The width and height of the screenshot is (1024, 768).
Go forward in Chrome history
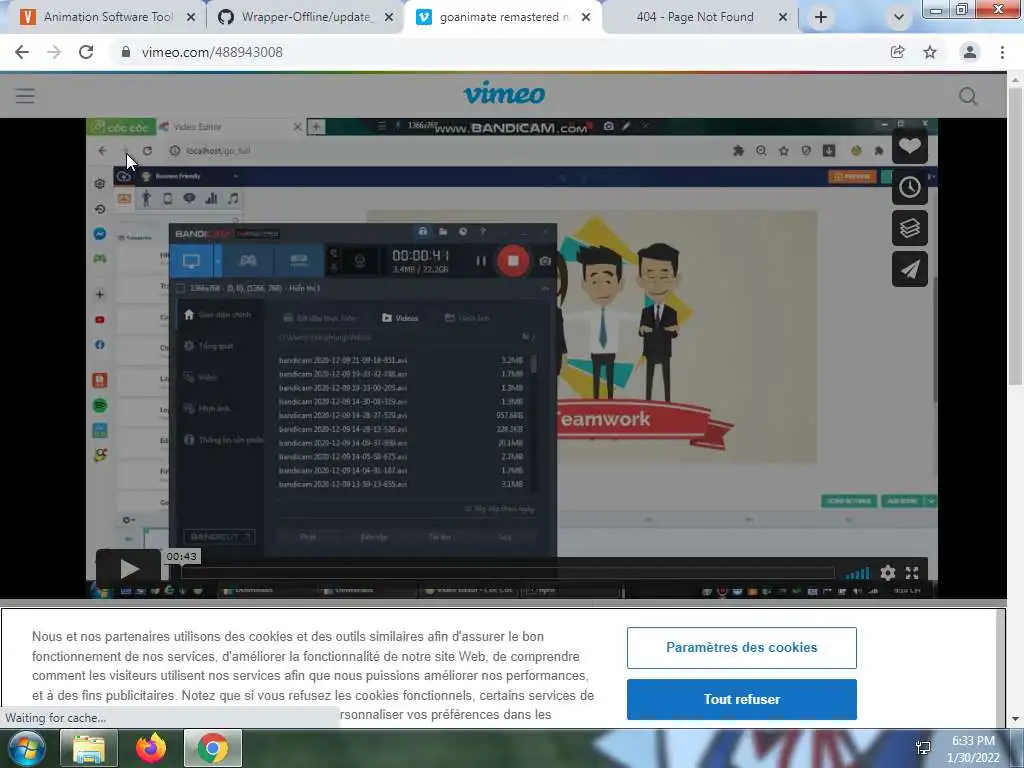pyautogui.click(x=54, y=52)
